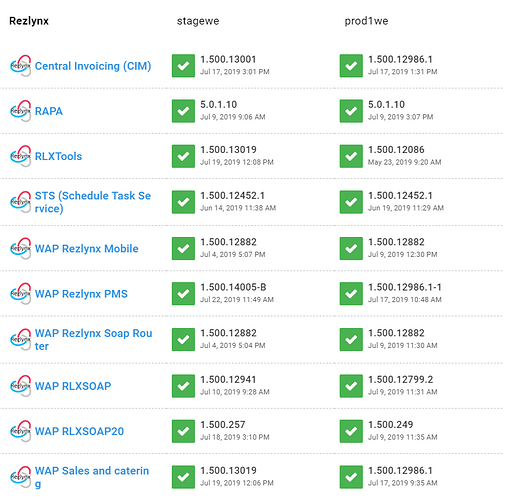Click the date Jun 14, 2019 11:38 AM

click(x=238, y=208)
